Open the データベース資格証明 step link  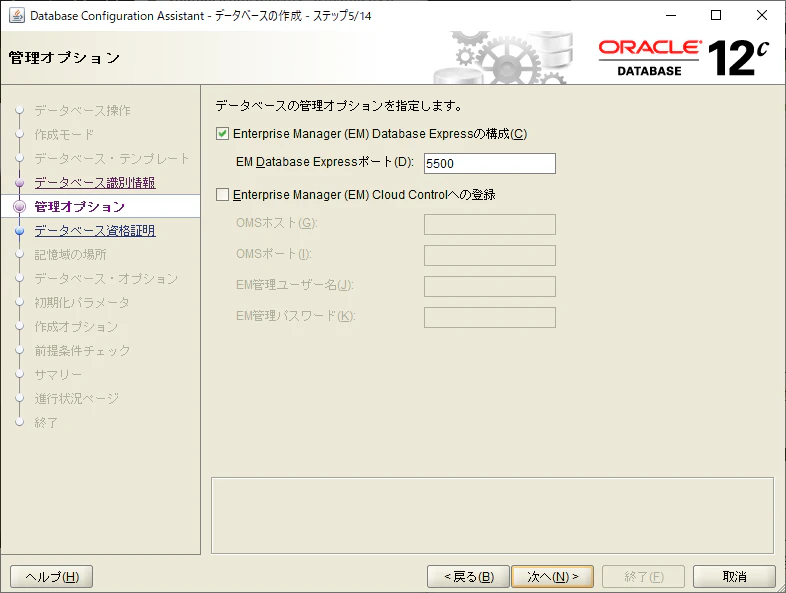(95, 231)
